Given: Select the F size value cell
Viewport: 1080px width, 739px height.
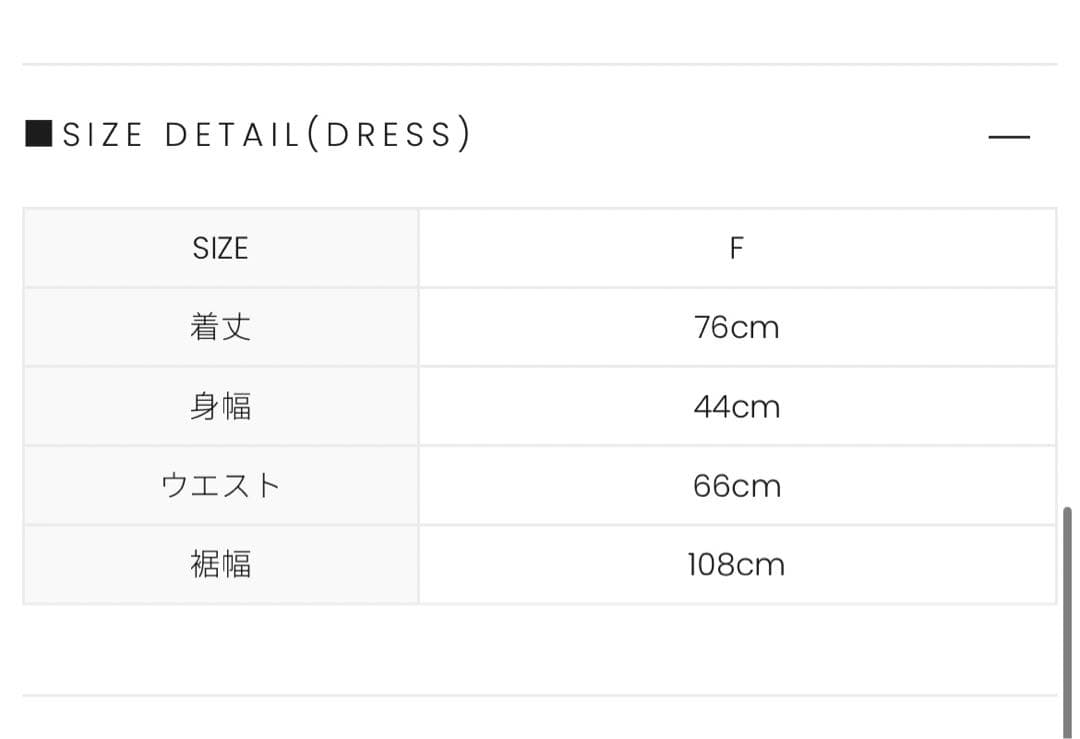Looking at the screenshot, I should tap(737, 247).
